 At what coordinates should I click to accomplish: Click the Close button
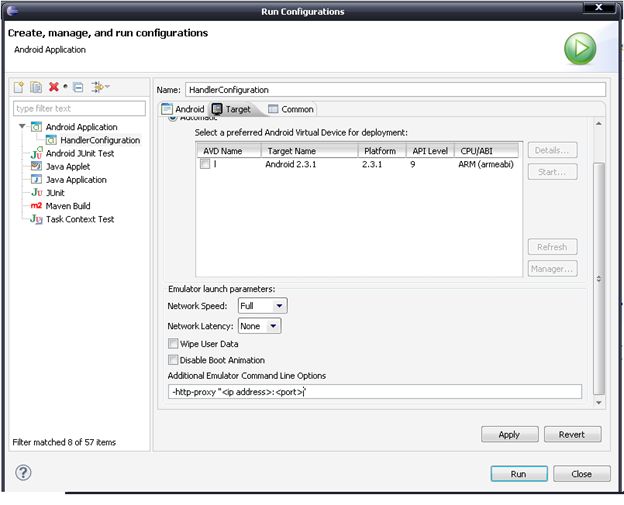coord(581,474)
